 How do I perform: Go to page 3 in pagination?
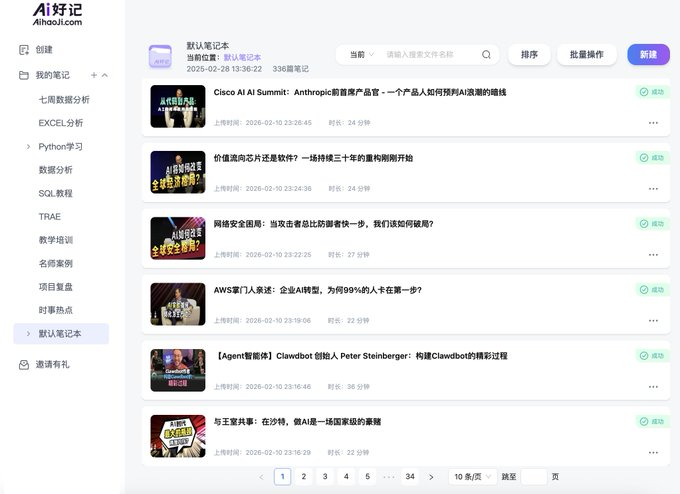point(325,477)
